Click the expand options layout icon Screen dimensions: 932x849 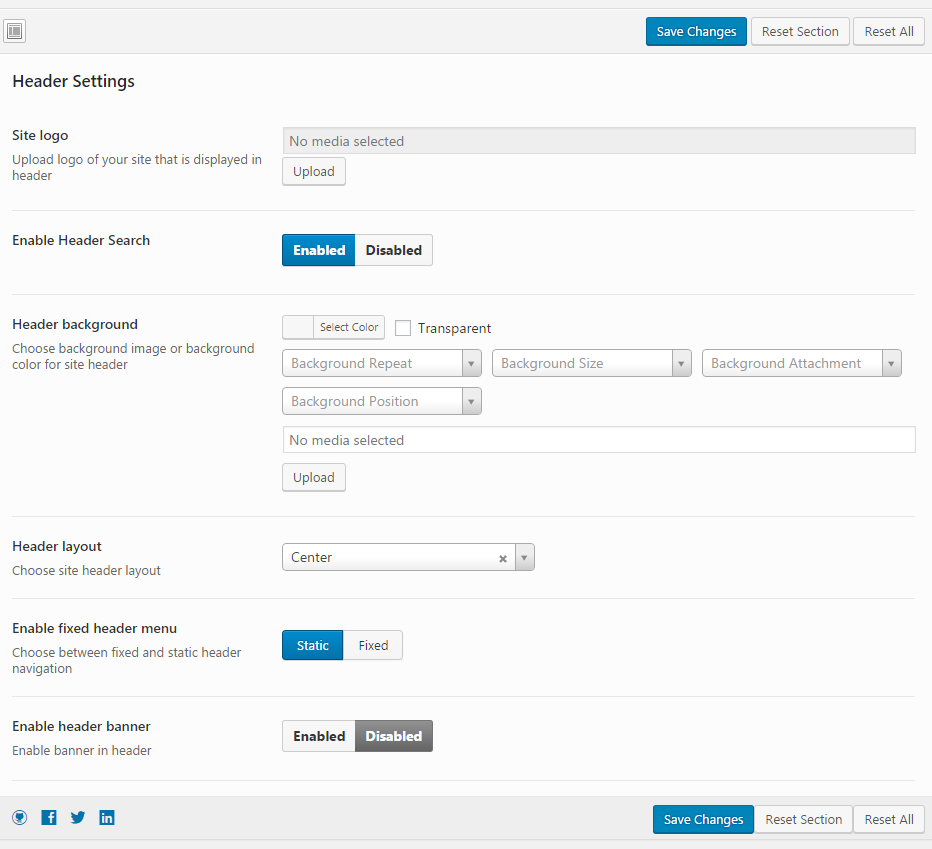point(15,31)
